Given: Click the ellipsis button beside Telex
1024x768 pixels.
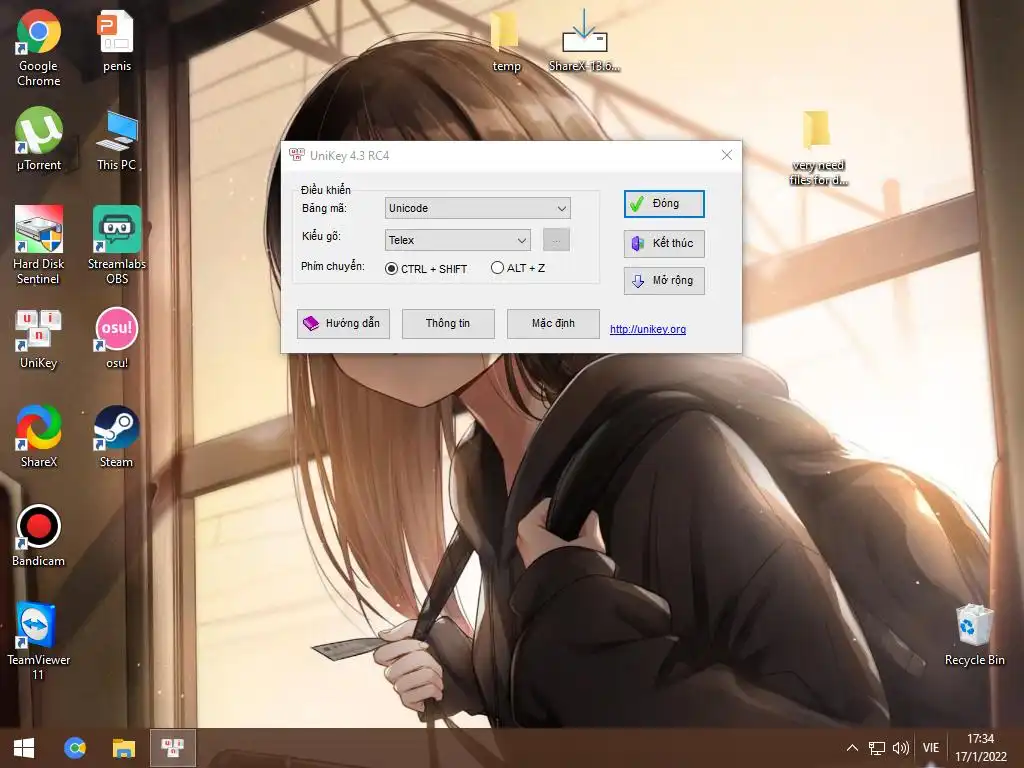Looking at the screenshot, I should click(556, 240).
